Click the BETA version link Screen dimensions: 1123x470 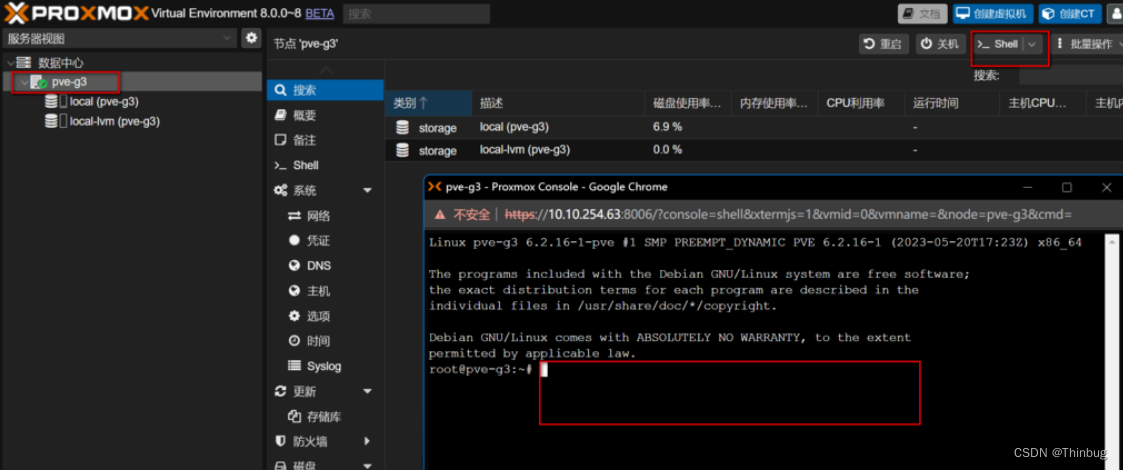coord(319,14)
